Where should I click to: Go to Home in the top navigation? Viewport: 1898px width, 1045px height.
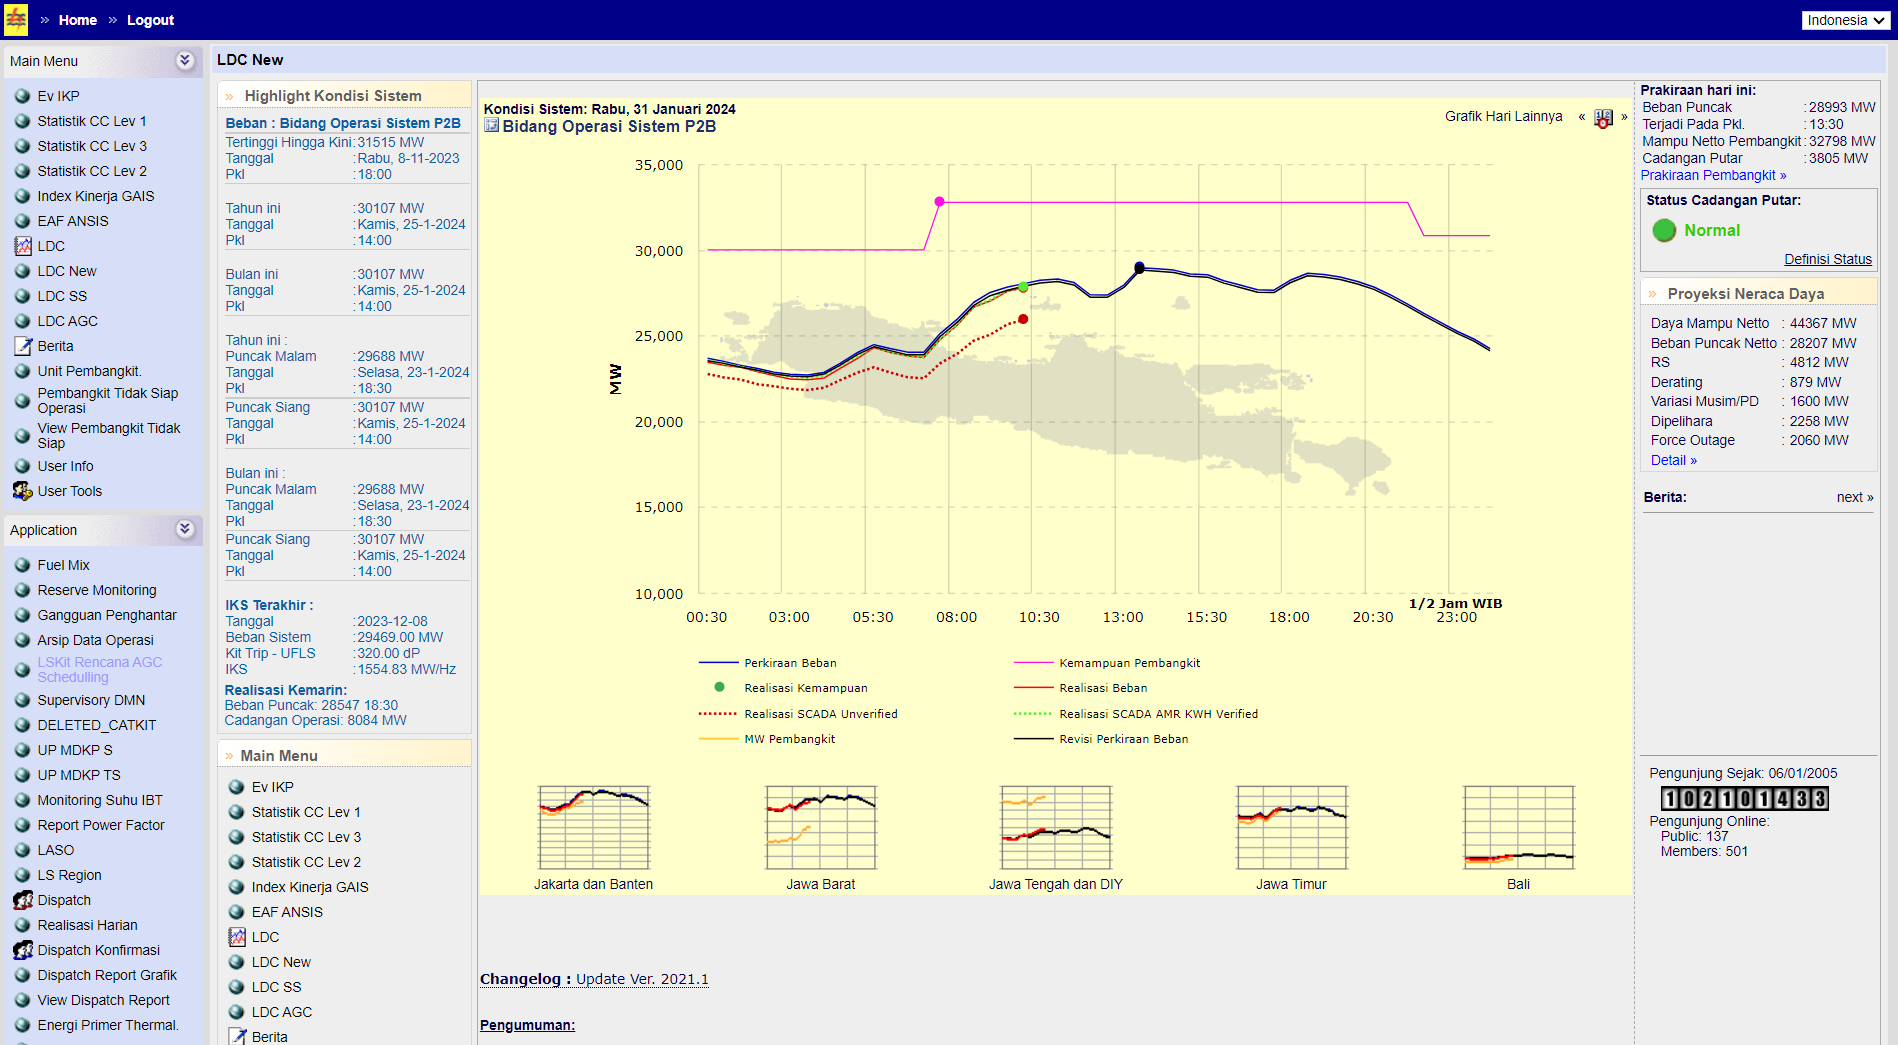78,20
